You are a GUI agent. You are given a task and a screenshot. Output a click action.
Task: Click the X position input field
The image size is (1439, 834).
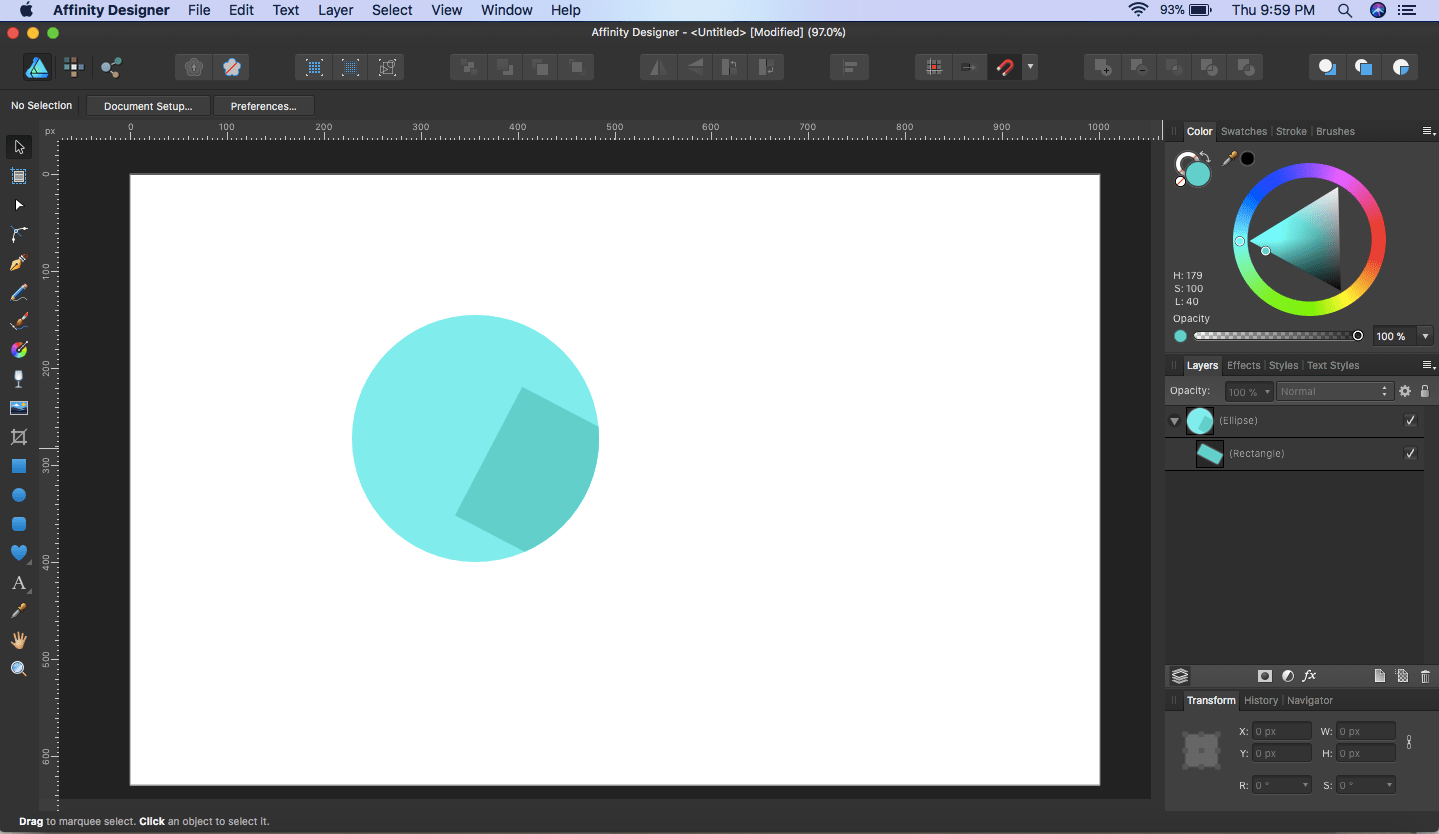(1281, 731)
